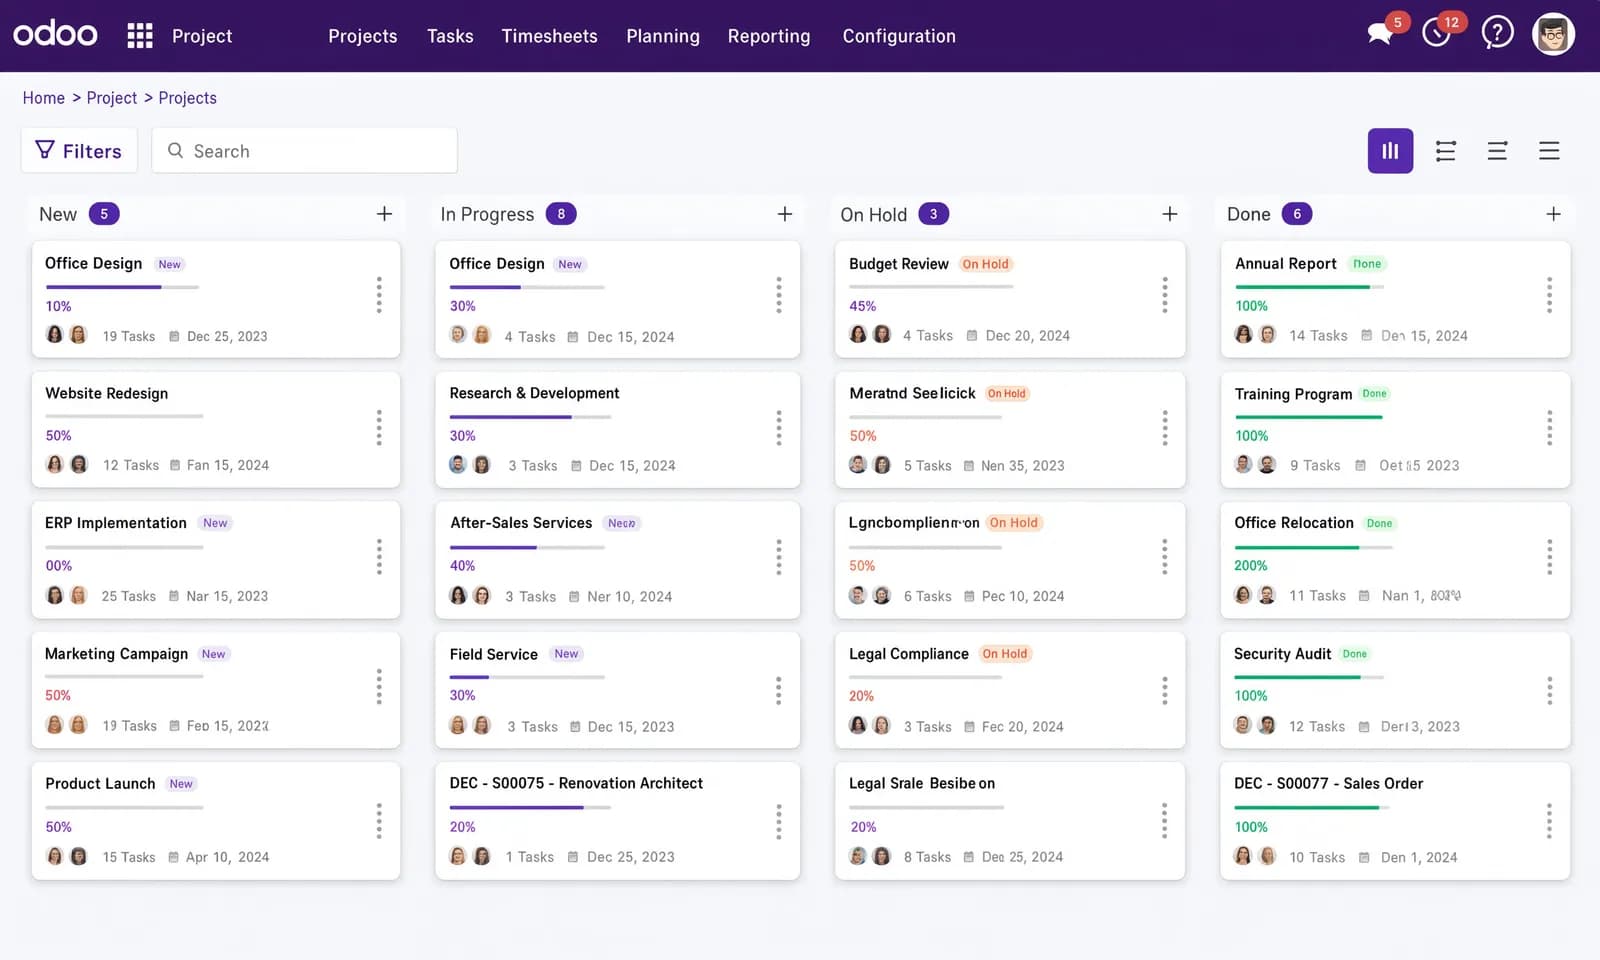Screen dimensions: 1600x960
Task: Click progress bar on Office Relocation card
Action: 1313,547
